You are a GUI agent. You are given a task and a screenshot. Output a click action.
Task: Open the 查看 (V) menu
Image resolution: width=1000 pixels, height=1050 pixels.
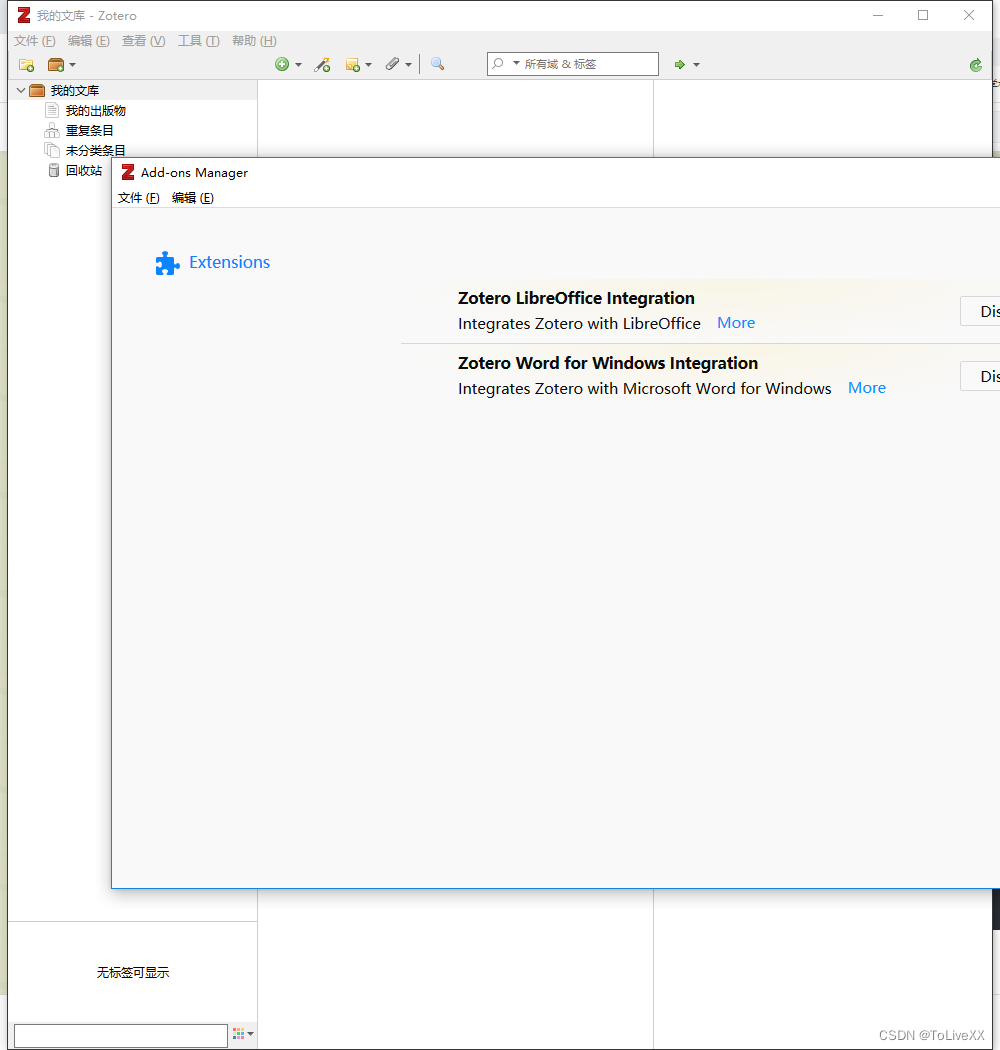[143, 41]
